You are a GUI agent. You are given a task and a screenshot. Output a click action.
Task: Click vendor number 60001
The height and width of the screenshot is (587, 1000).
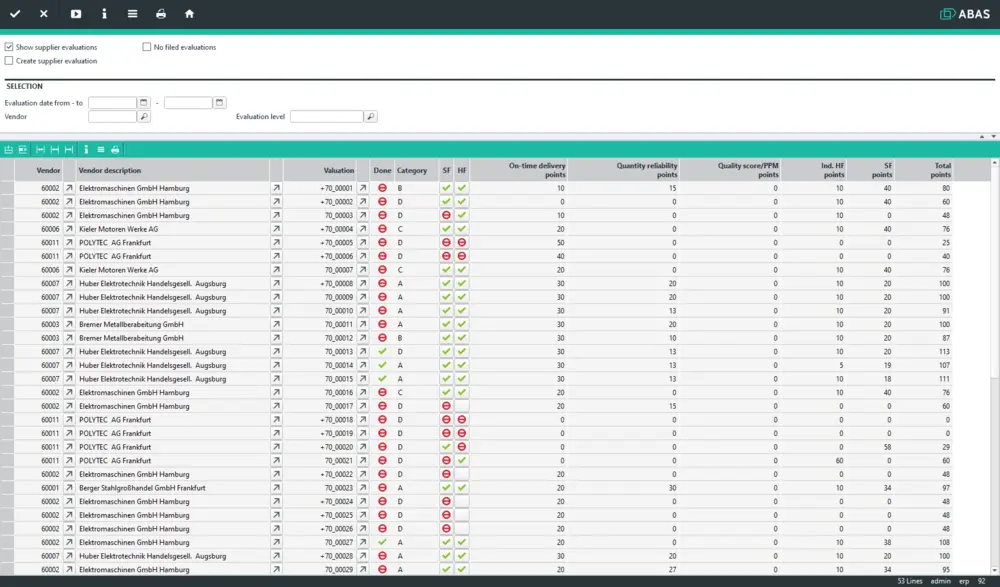click(x=50, y=488)
